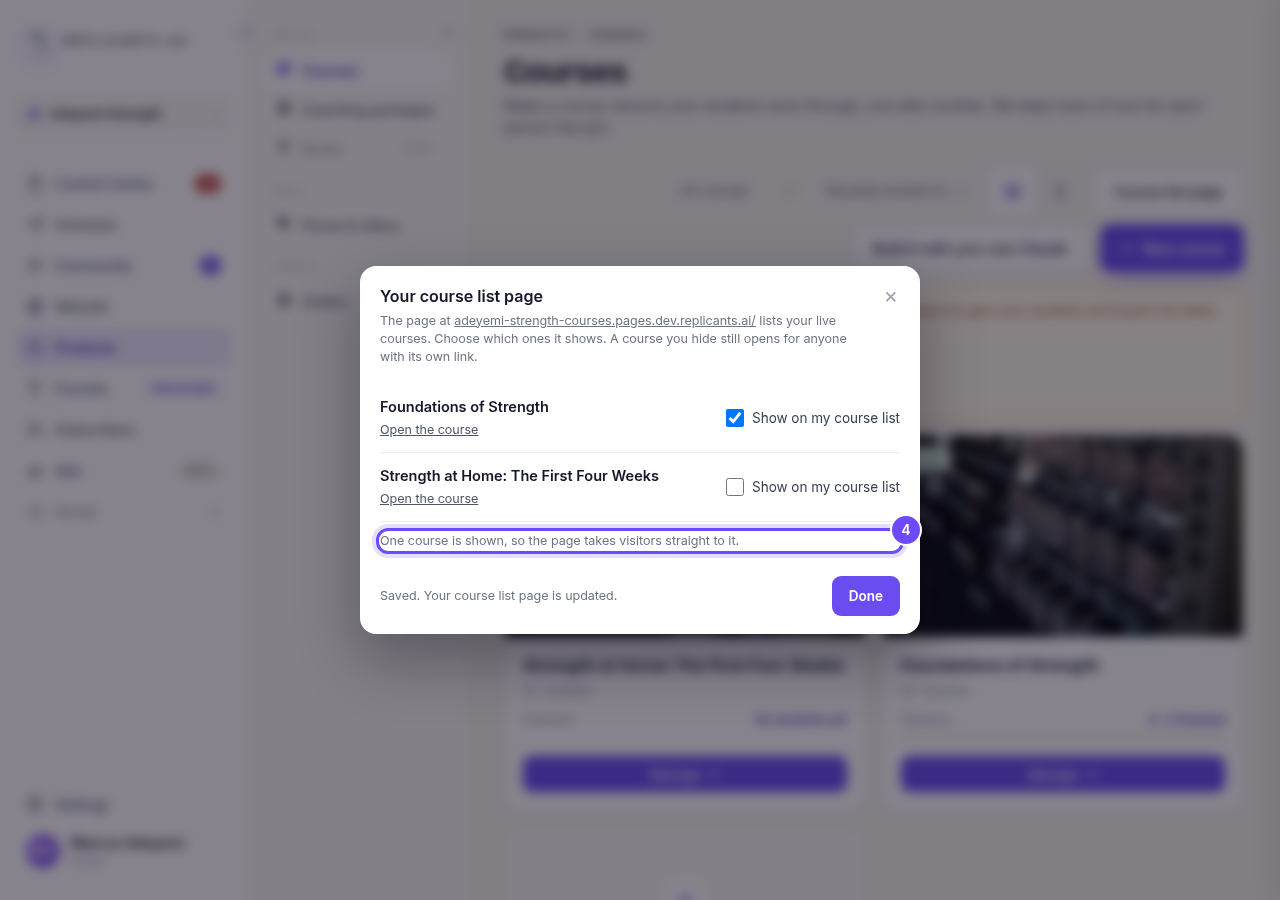Click the user avatar icon
1280x900 pixels.
(x=44, y=851)
